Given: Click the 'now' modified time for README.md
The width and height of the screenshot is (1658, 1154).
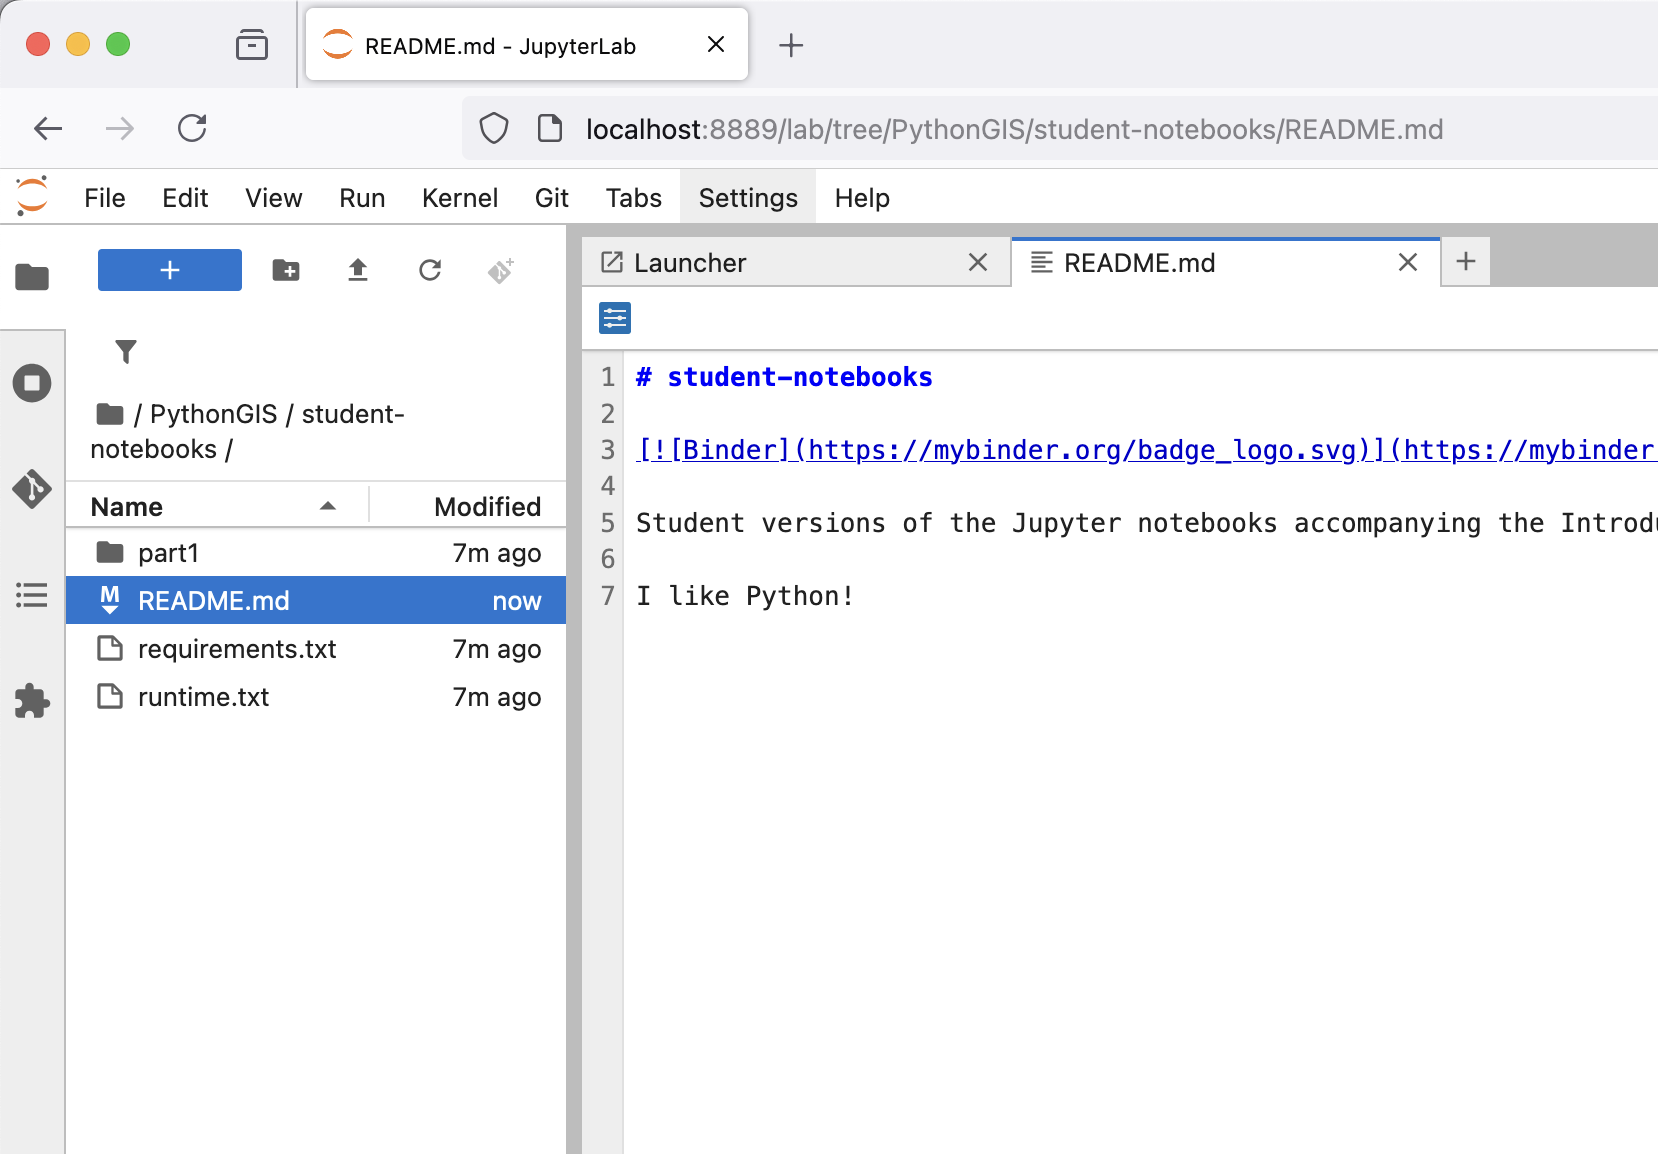Looking at the screenshot, I should pos(517,601).
